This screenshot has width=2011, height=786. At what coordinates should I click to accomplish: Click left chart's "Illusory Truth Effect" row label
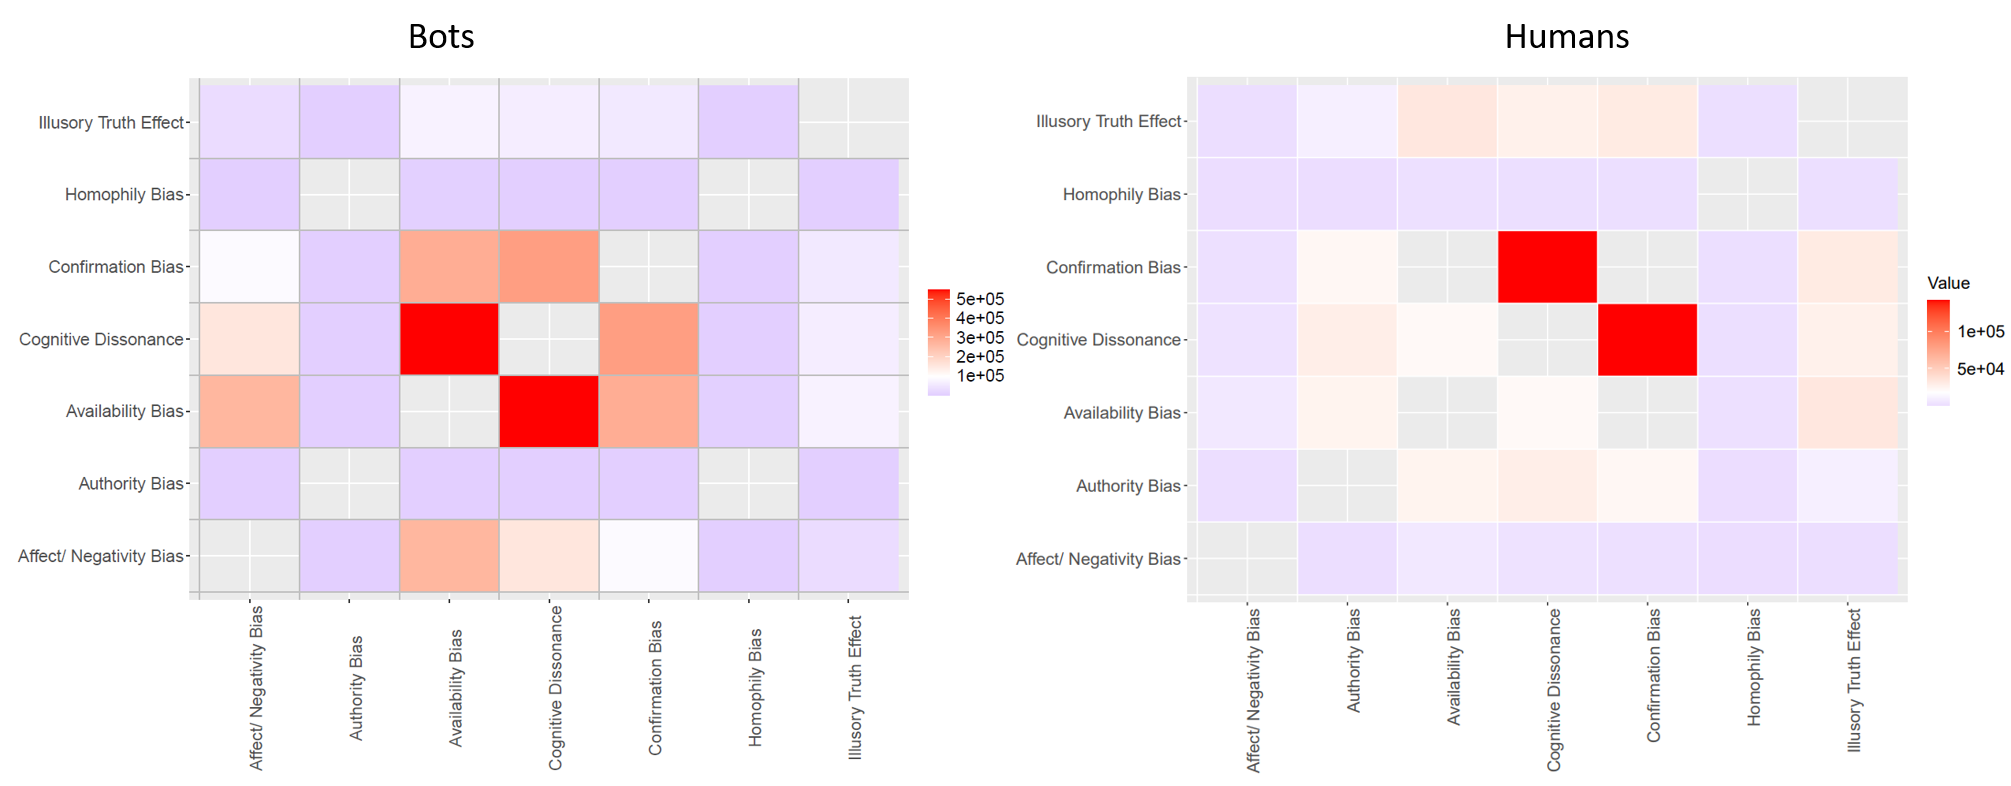pos(111,122)
